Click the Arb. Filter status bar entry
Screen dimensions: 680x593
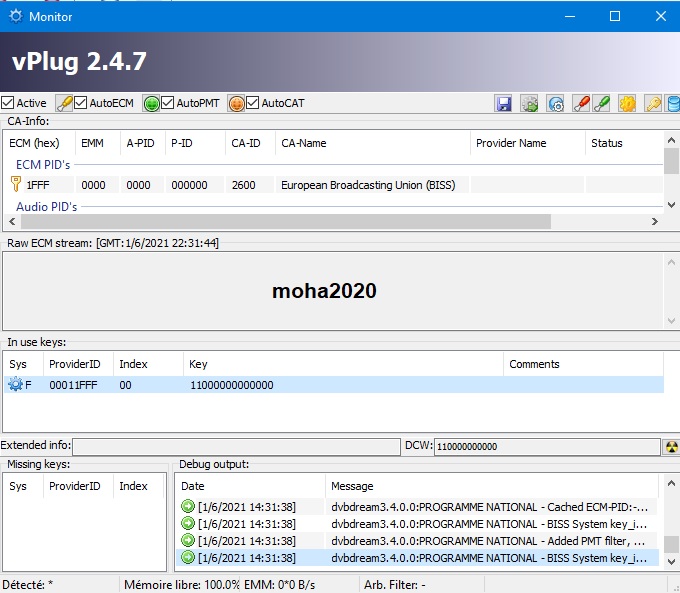[x=395, y=585]
